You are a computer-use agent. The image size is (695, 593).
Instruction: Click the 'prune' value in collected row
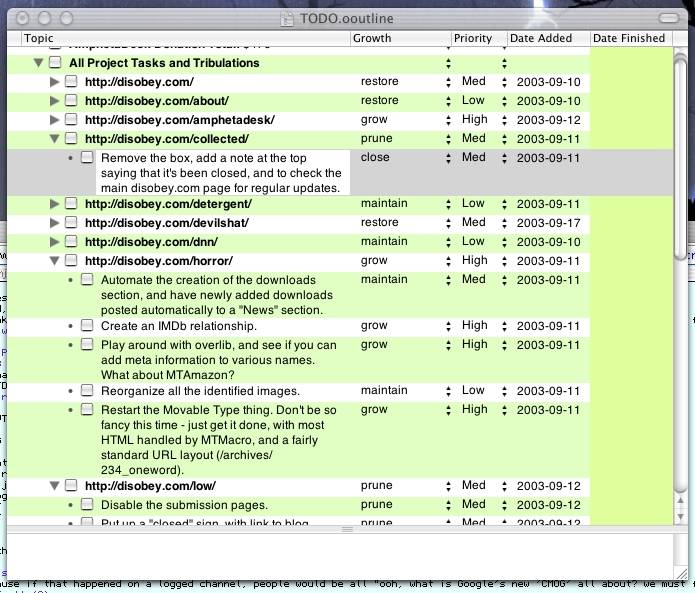(376, 138)
